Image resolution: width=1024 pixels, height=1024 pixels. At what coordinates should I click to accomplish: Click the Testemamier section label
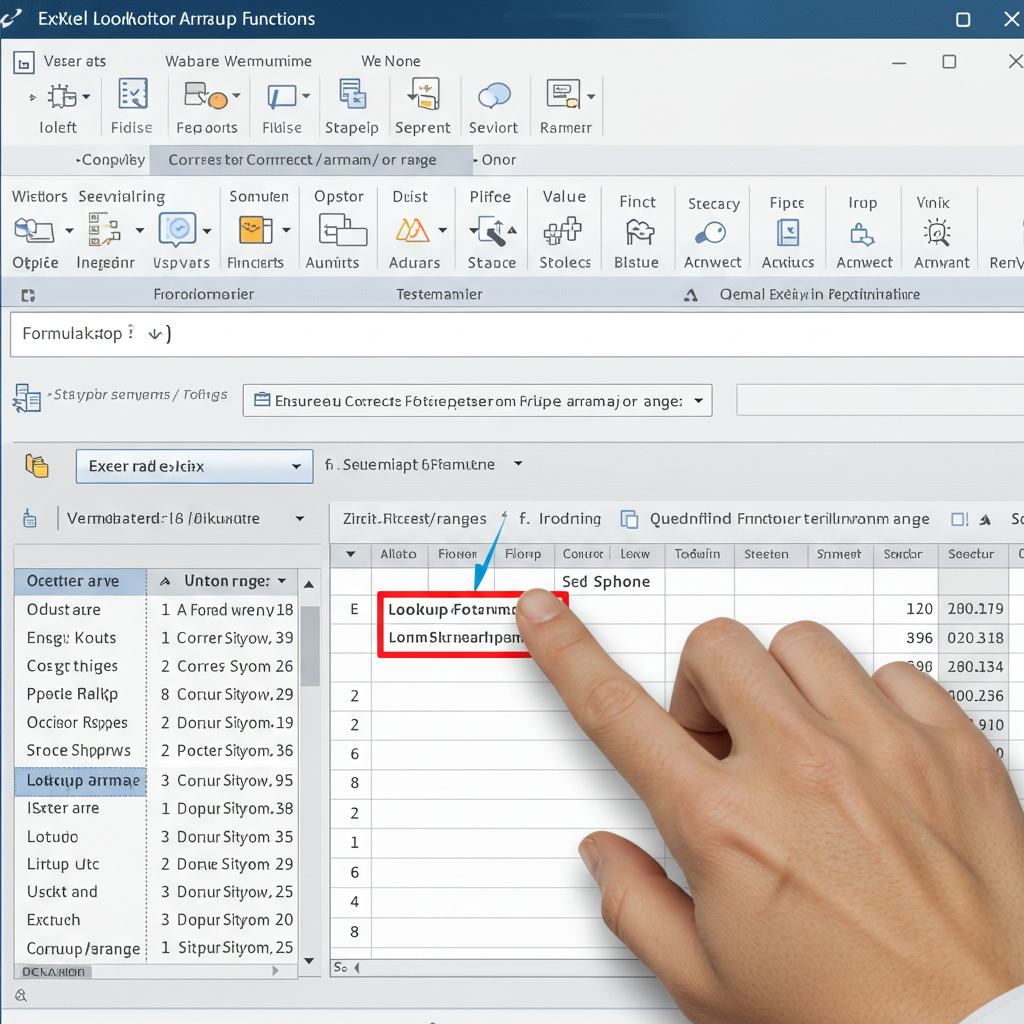click(x=440, y=295)
